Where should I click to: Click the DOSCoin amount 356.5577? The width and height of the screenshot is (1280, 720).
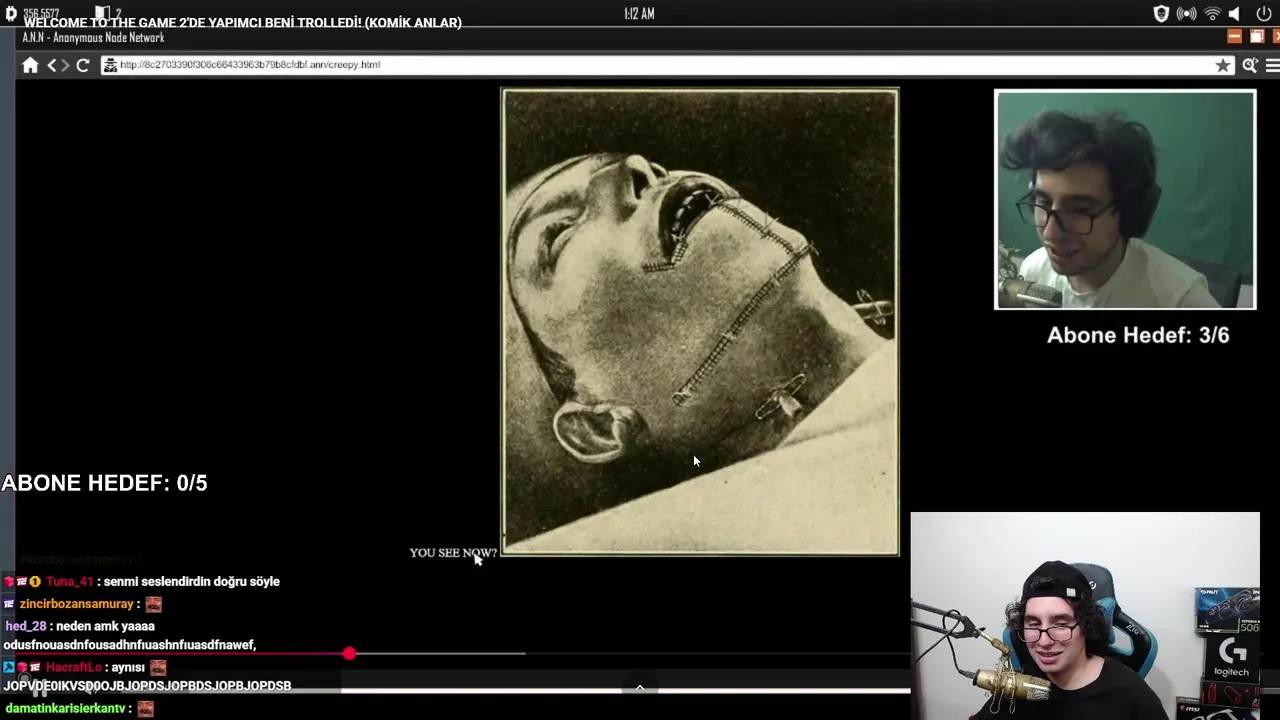click(40, 14)
